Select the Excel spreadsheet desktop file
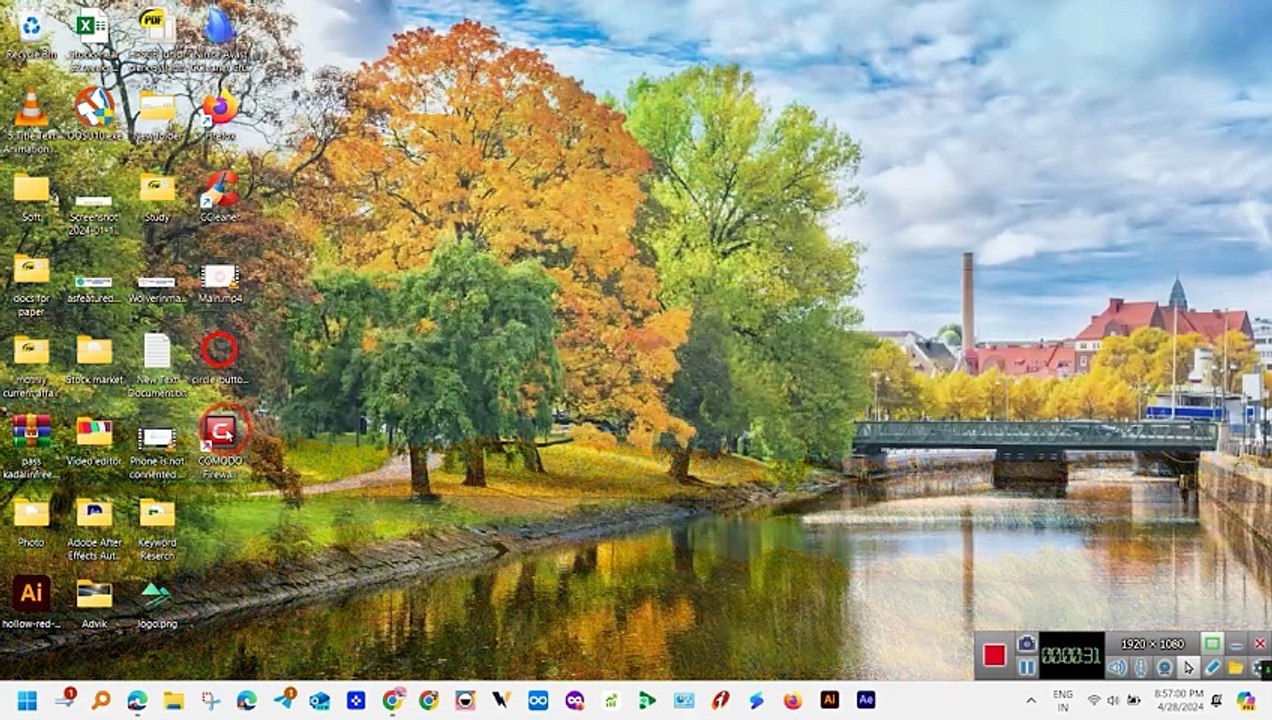The width and height of the screenshot is (1272, 720). [x=92, y=38]
